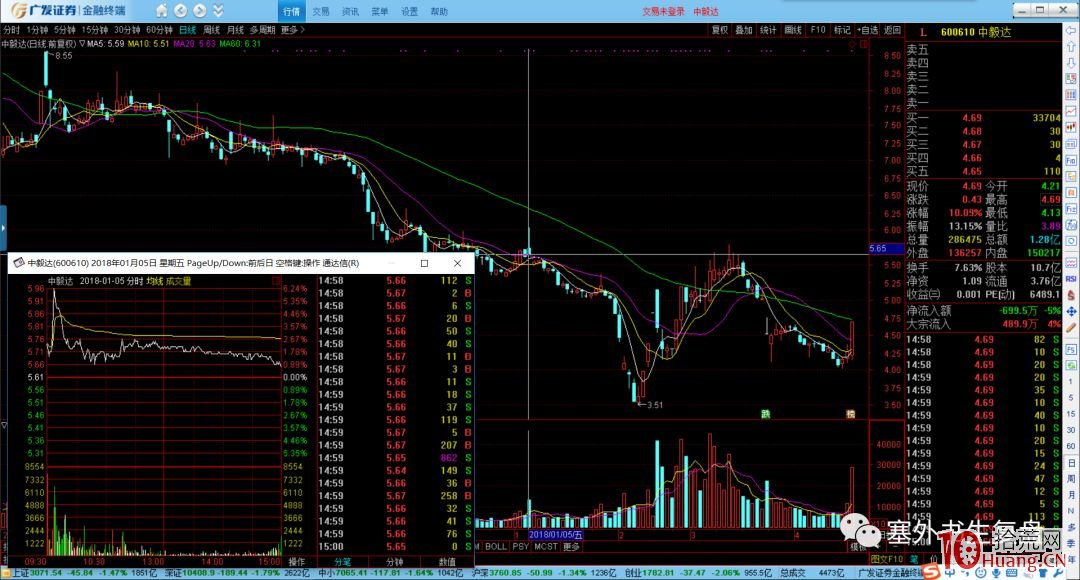Screen dimensions: 1080x580
Task: Switch to 15分钟 period
Action: coord(94,30)
